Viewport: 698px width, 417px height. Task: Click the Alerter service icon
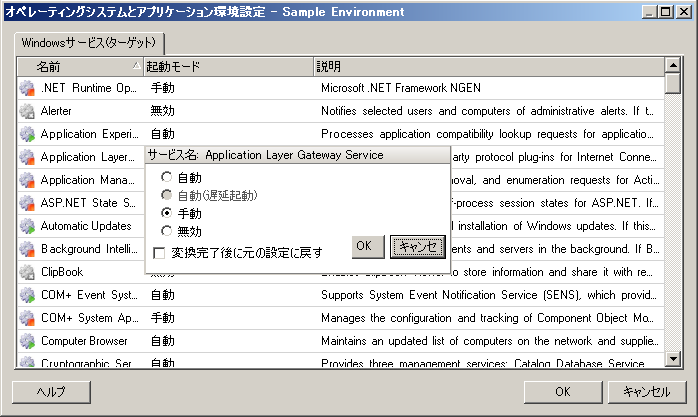click(27, 111)
